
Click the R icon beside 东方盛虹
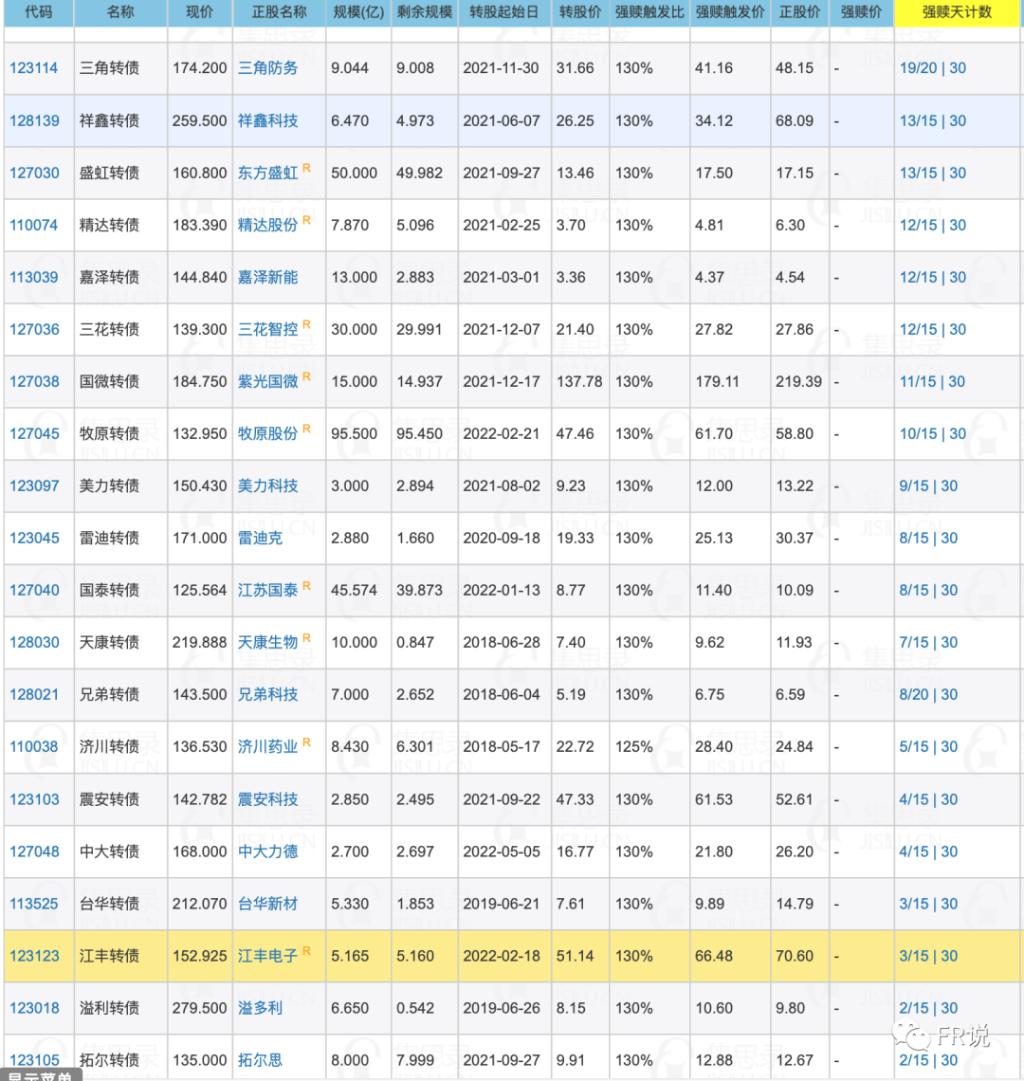(307, 168)
